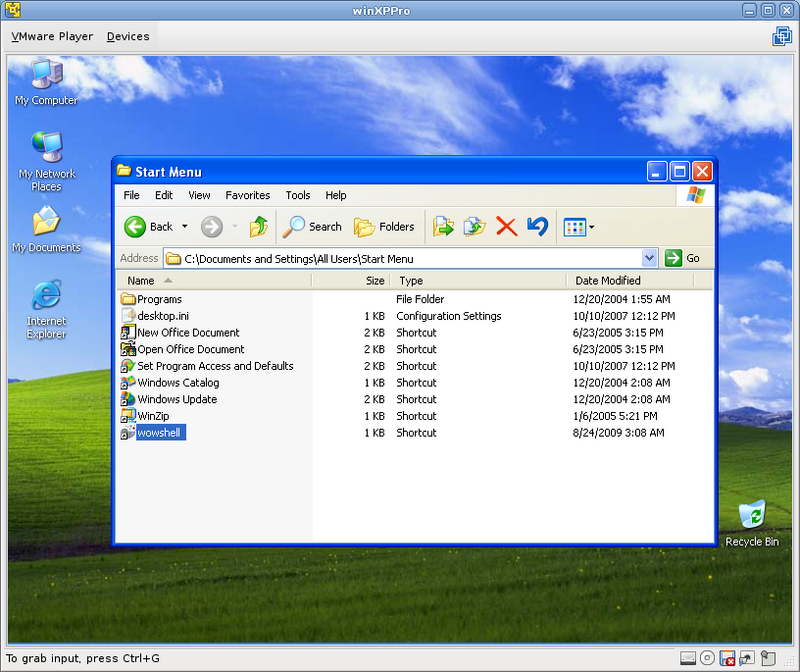800x672 pixels.
Task: Select the Internet Explorer desktop icon
Action: [x=46, y=309]
